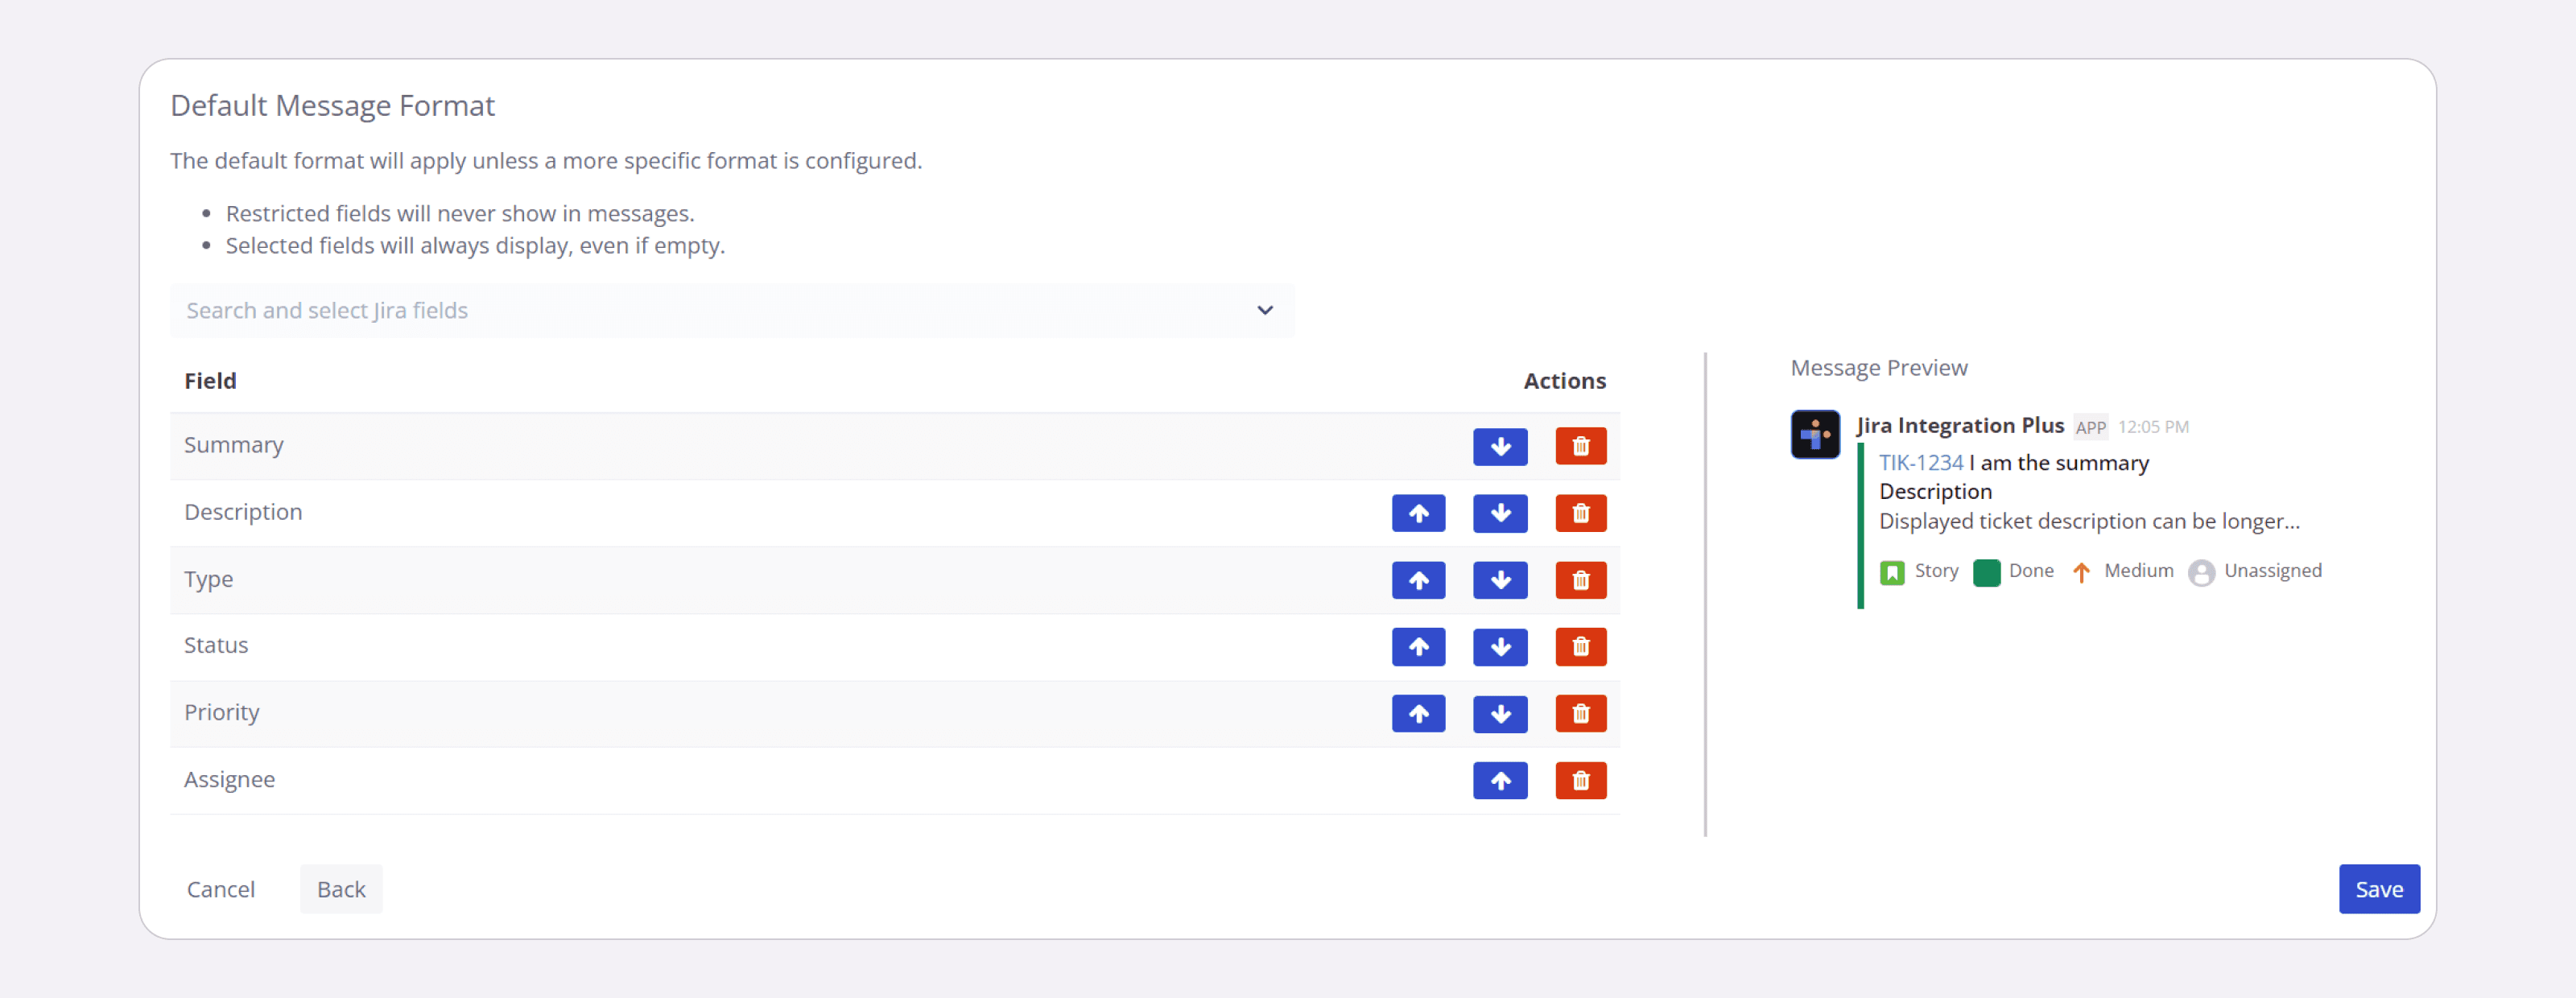Click the Unassigned avatar icon
This screenshot has width=2576, height=998.
2201,572
